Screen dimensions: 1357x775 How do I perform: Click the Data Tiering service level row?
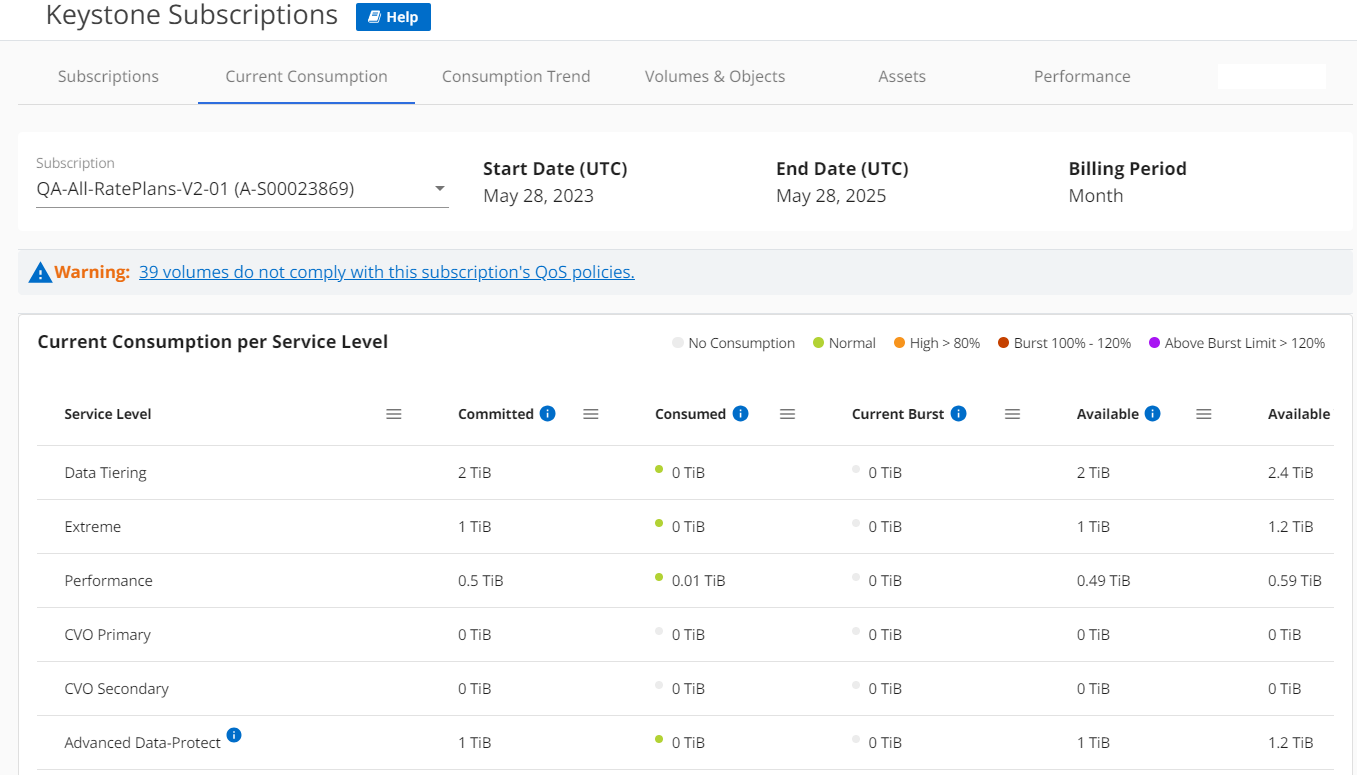point(106,473)
